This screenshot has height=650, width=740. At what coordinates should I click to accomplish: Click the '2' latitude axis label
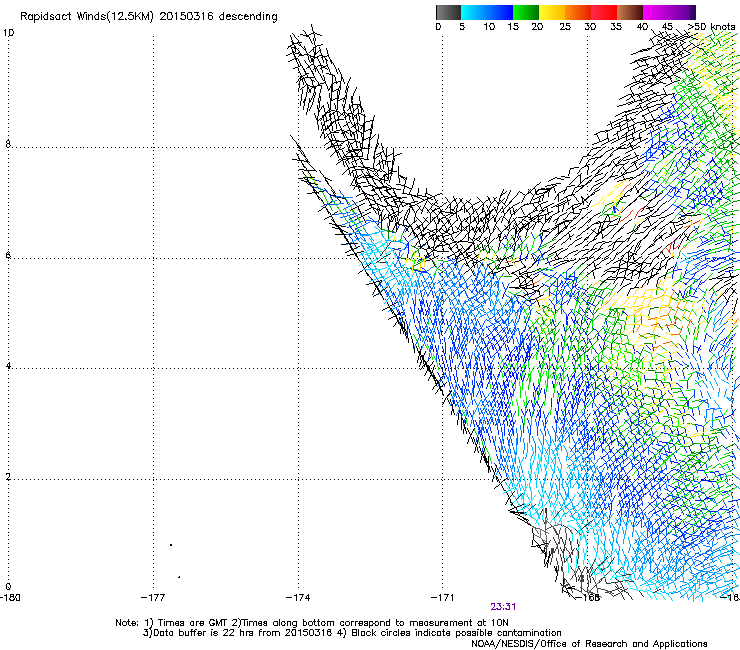pyautogui.click(x=8, y=477)
